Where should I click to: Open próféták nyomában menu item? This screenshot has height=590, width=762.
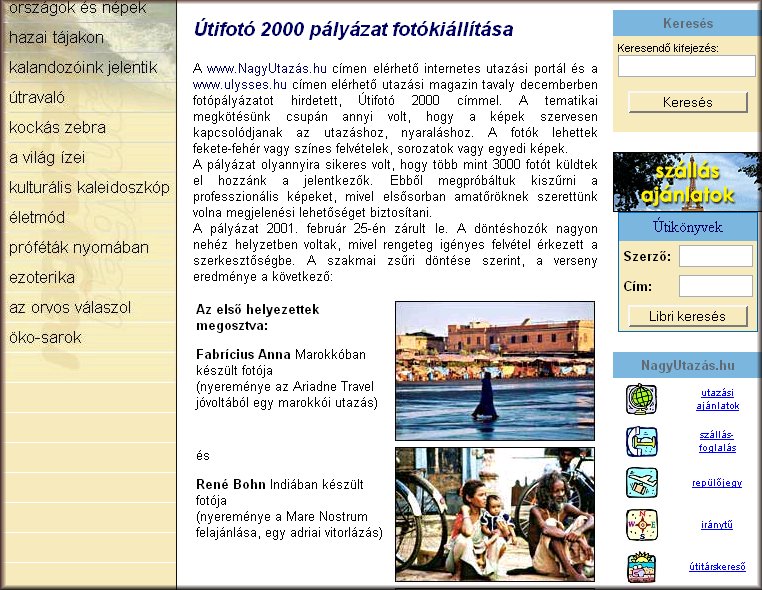coord(79,247)
